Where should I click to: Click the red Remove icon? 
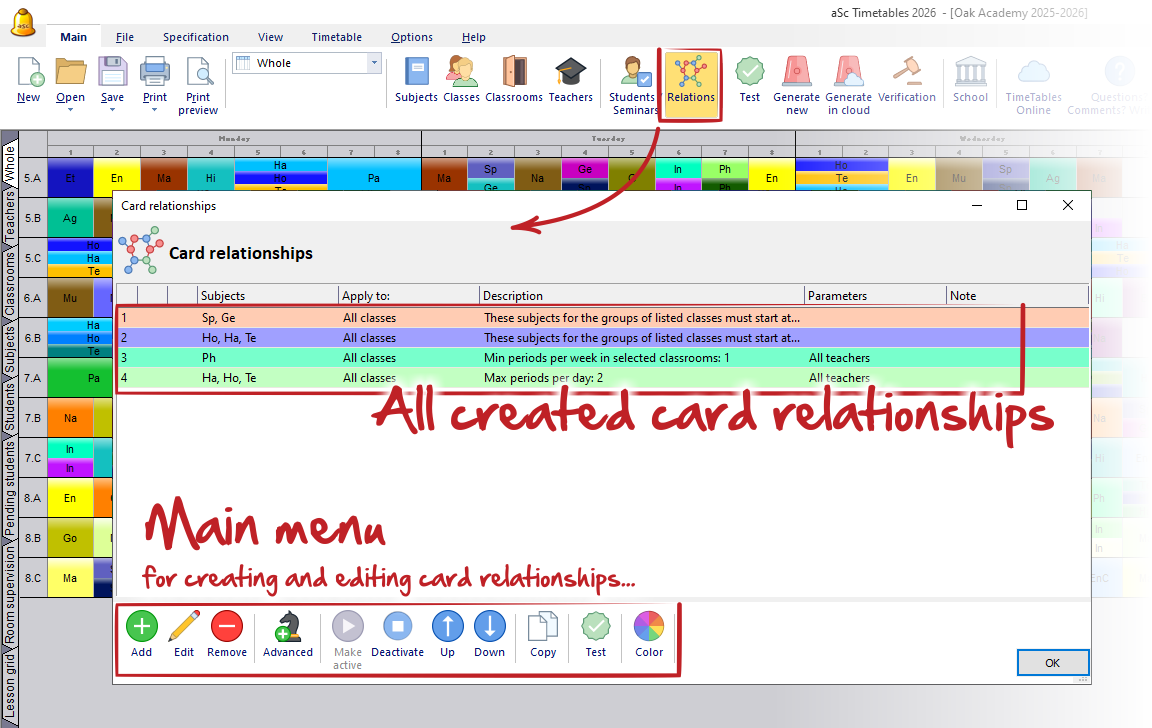[x=227, y=627]
